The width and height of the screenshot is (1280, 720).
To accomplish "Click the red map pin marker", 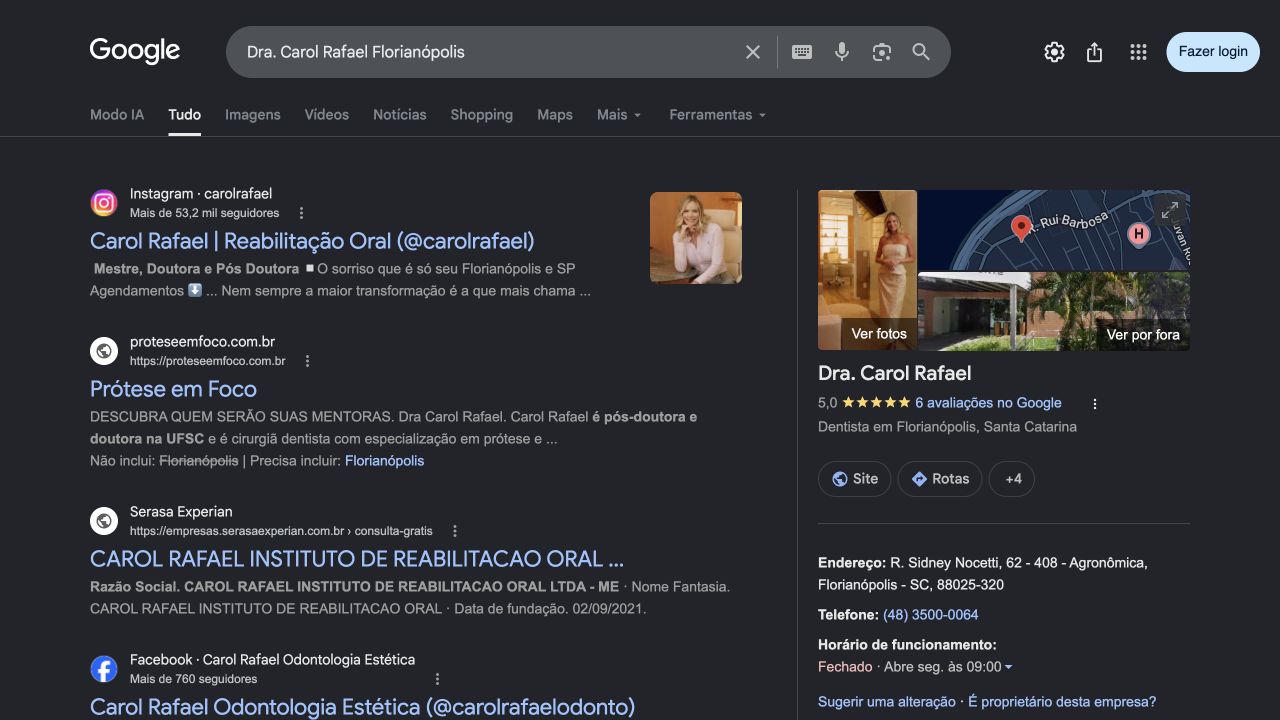I will tap(1021, 228).
